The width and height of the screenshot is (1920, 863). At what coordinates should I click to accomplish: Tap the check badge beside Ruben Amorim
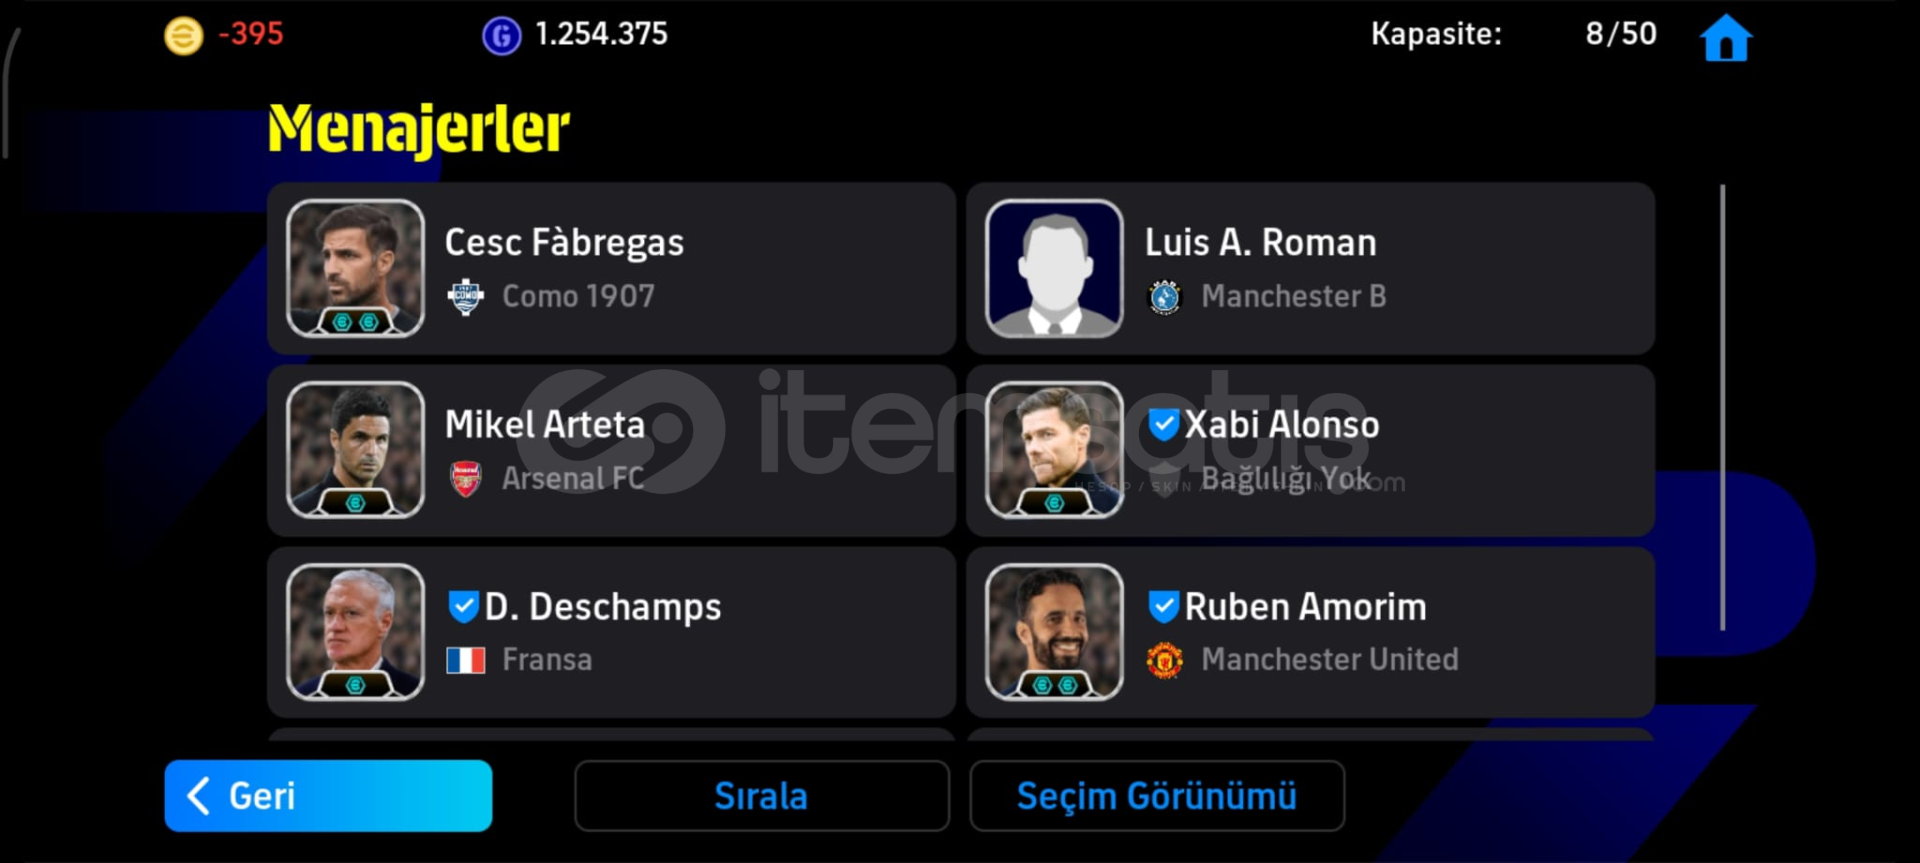click(x=1163, y=606)
